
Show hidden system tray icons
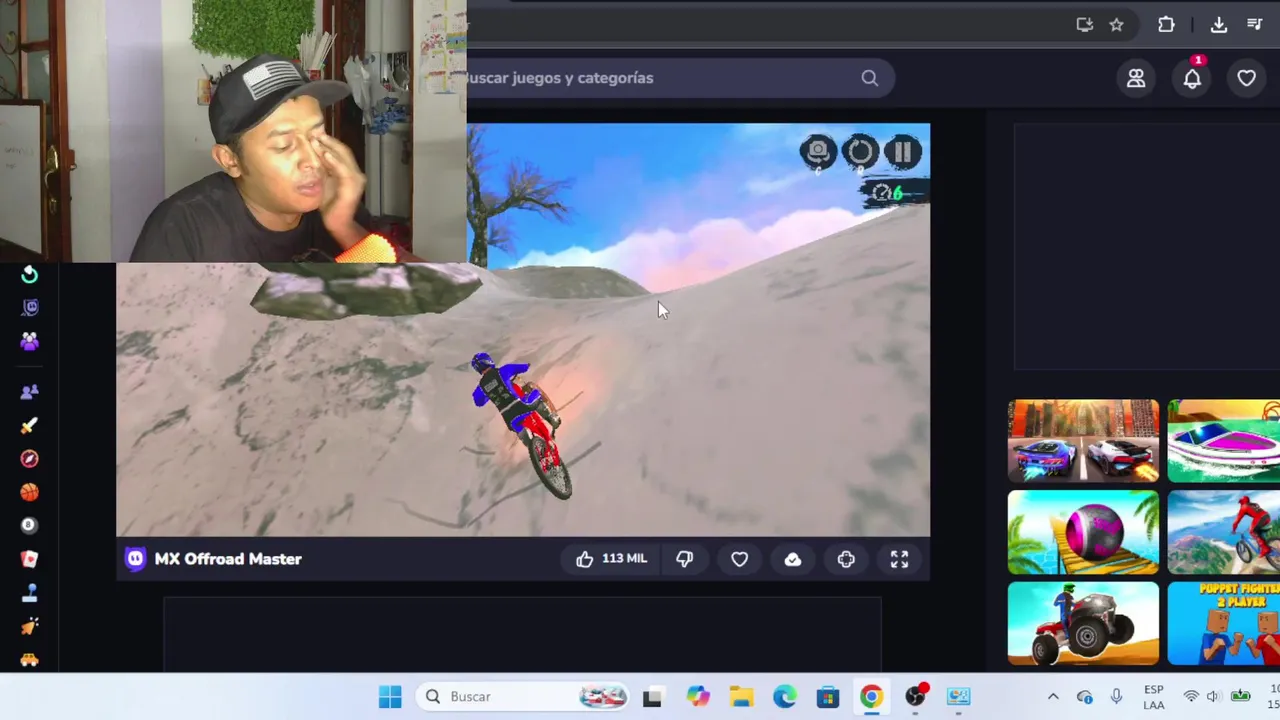point(1053,697)
